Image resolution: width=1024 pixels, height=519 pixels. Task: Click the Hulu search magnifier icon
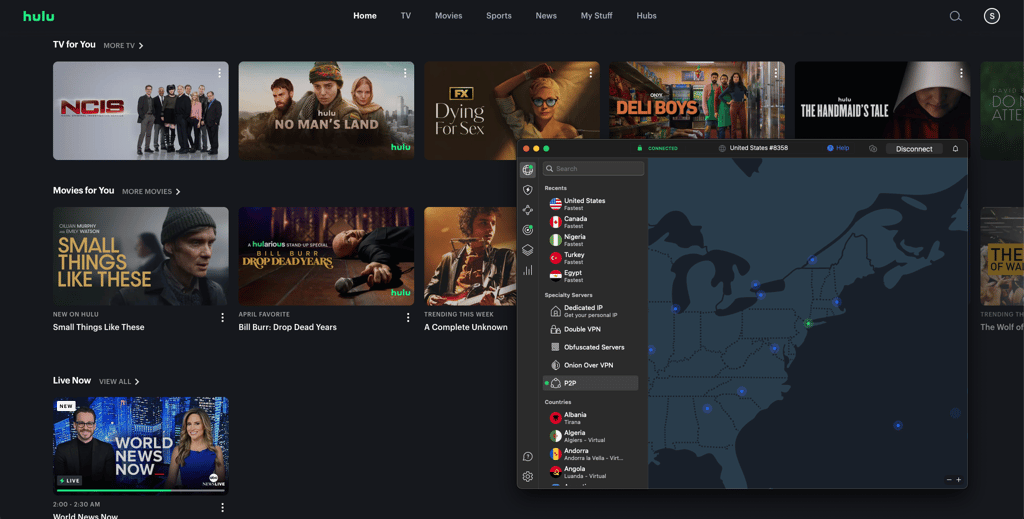tap(955, 16)
